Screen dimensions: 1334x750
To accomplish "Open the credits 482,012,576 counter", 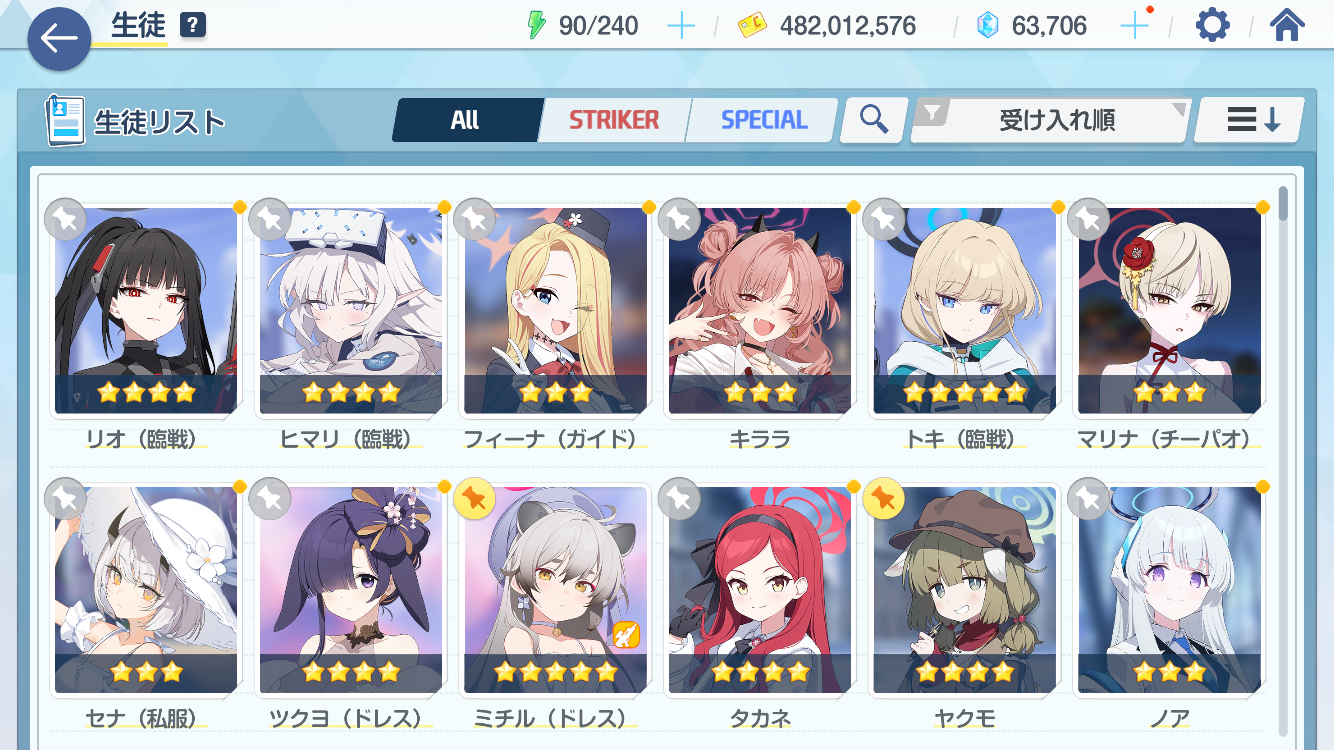I will click(827, 26).
